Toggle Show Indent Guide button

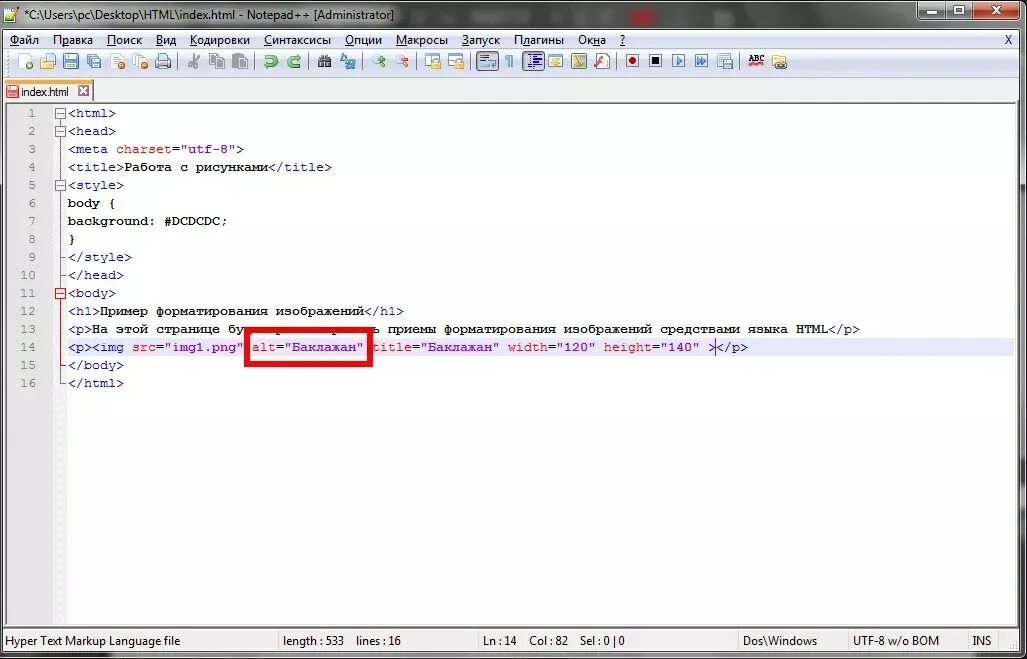533,62
